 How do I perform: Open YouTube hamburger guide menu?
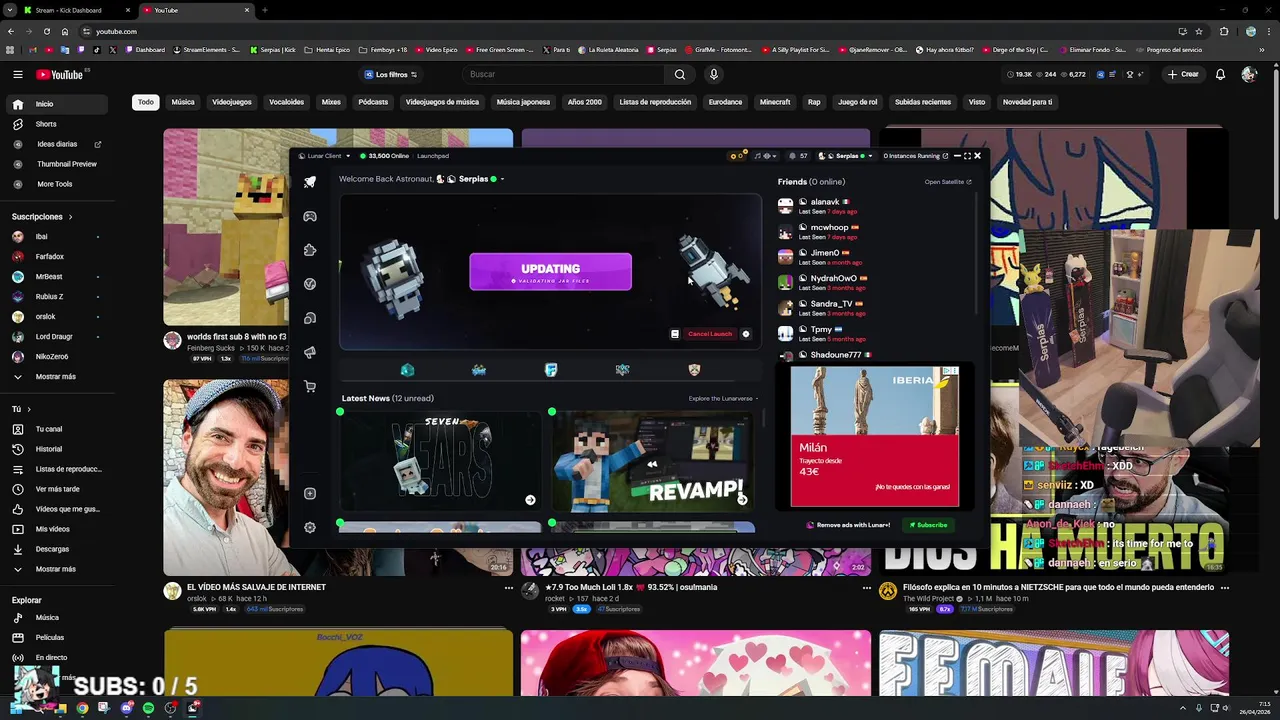coord(18,74)
